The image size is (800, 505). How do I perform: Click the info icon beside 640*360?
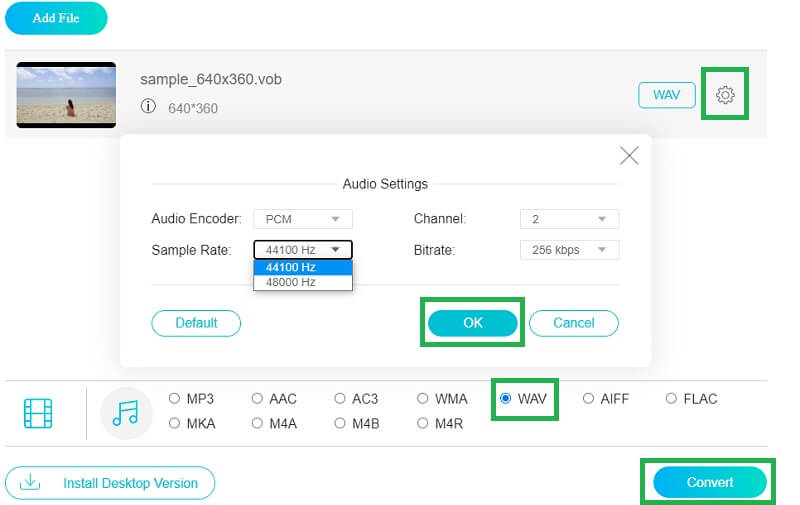pyautogui.click(x=148, y=107)
